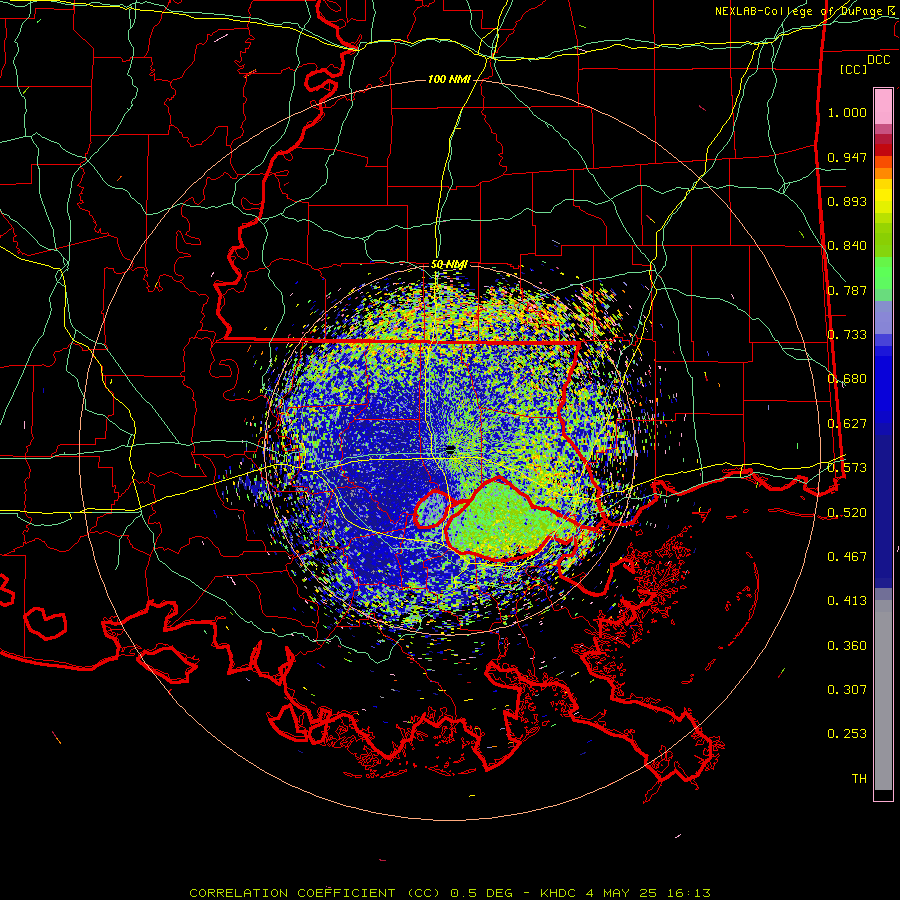Pick the red swatch above the 0.947 value
Screen dimensions: 900x900
pos(883,150)
